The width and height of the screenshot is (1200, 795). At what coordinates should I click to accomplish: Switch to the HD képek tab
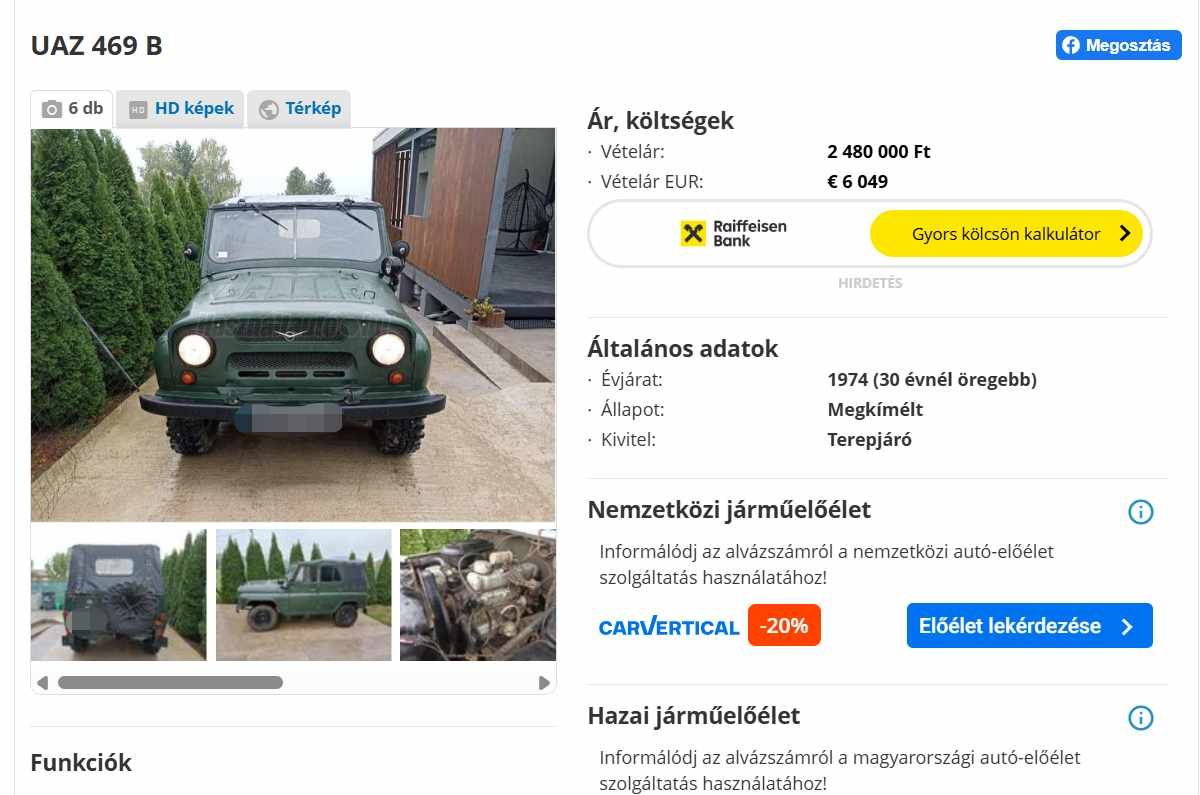[181, 109]
